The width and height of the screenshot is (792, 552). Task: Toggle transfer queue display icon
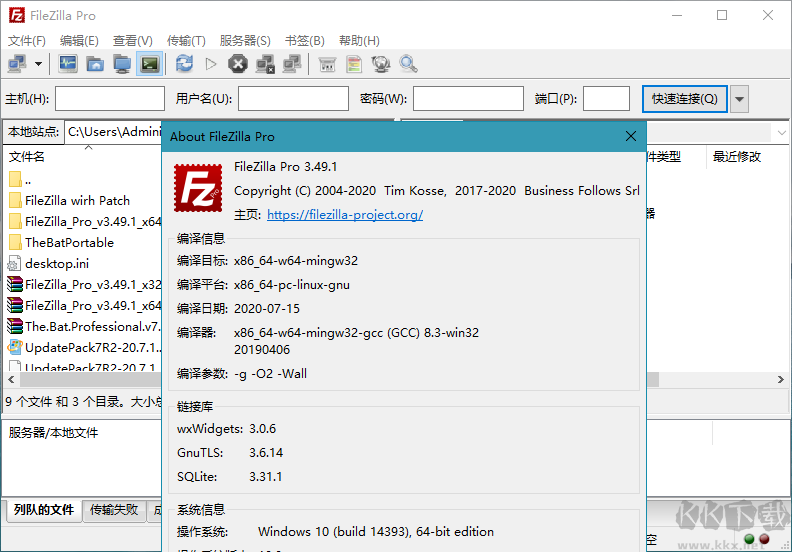point(150,64)
